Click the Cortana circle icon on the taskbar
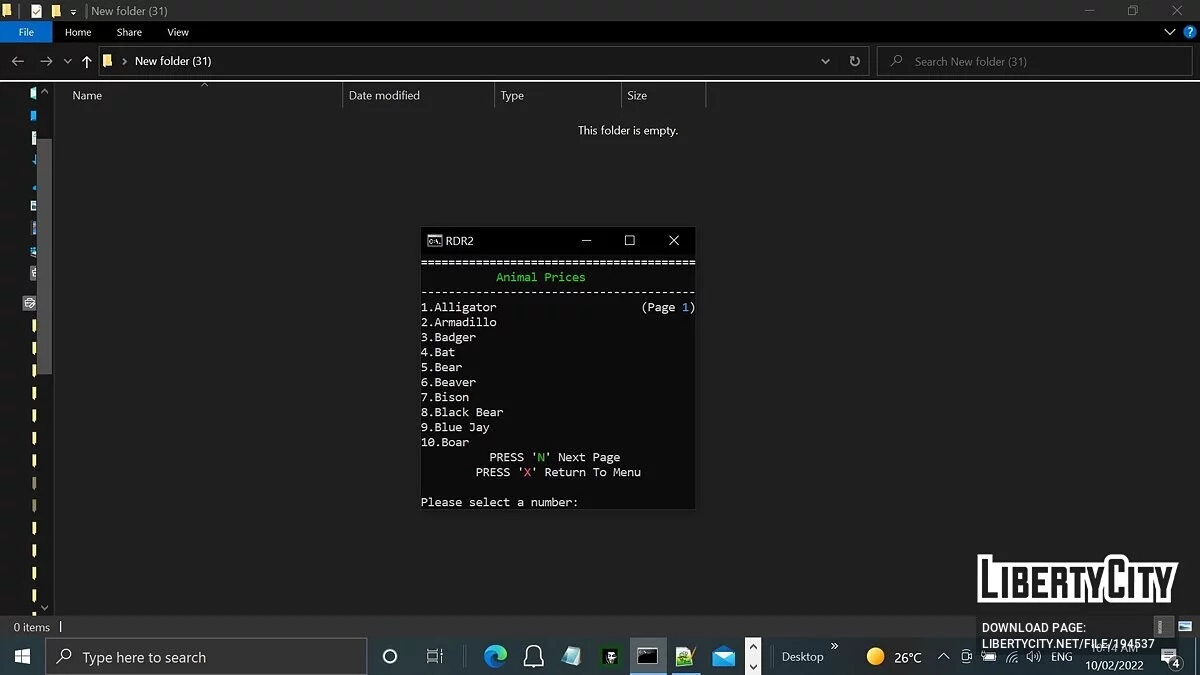This screenshot has width=1200, height=675. tap(390, 656)
